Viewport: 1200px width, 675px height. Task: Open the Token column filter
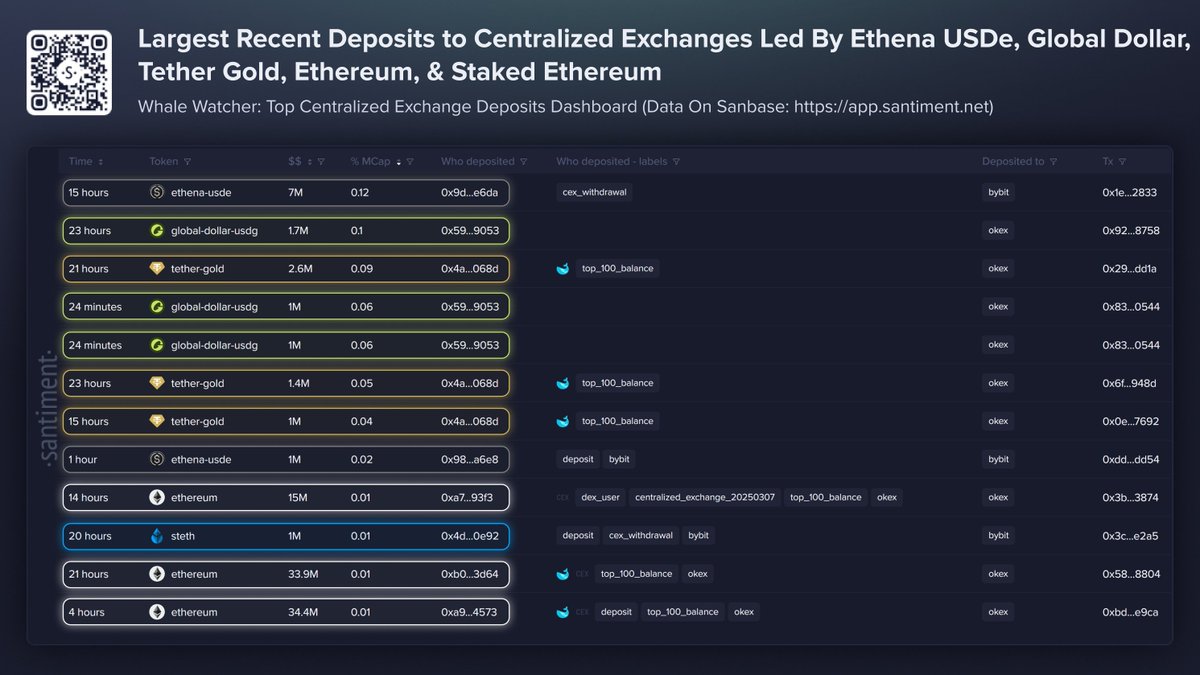pos(188,161)
